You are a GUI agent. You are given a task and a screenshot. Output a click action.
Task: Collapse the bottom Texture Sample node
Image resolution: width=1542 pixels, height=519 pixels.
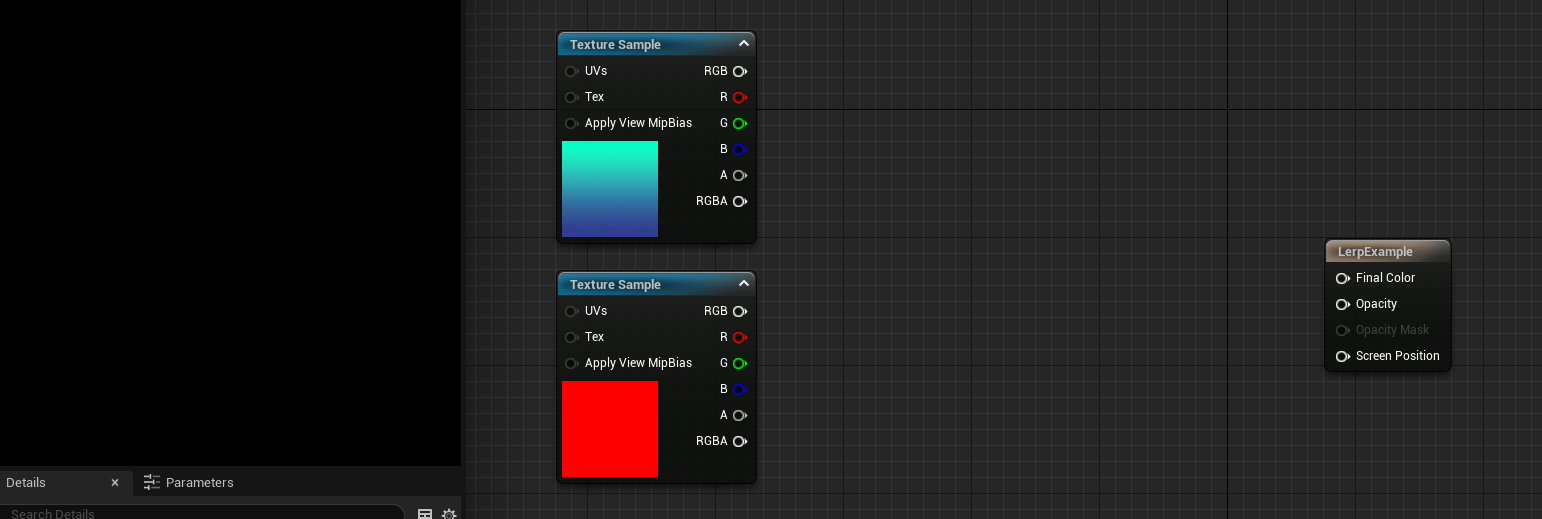(743, 284)
